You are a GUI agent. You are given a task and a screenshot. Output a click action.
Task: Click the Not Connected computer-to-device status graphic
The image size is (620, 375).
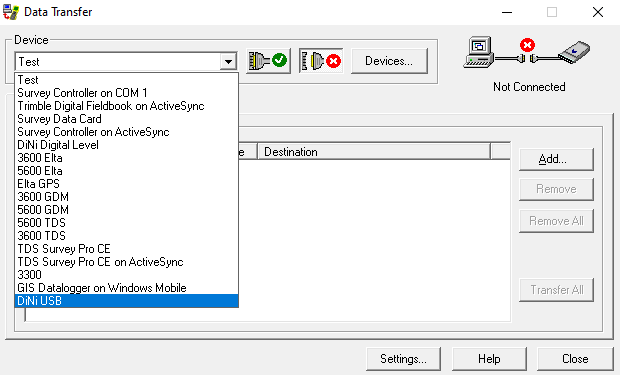pos(527,53)
